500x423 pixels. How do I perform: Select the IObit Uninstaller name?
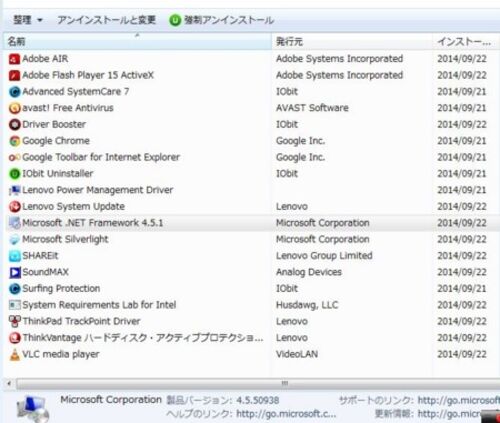click(x=58, y=174)
